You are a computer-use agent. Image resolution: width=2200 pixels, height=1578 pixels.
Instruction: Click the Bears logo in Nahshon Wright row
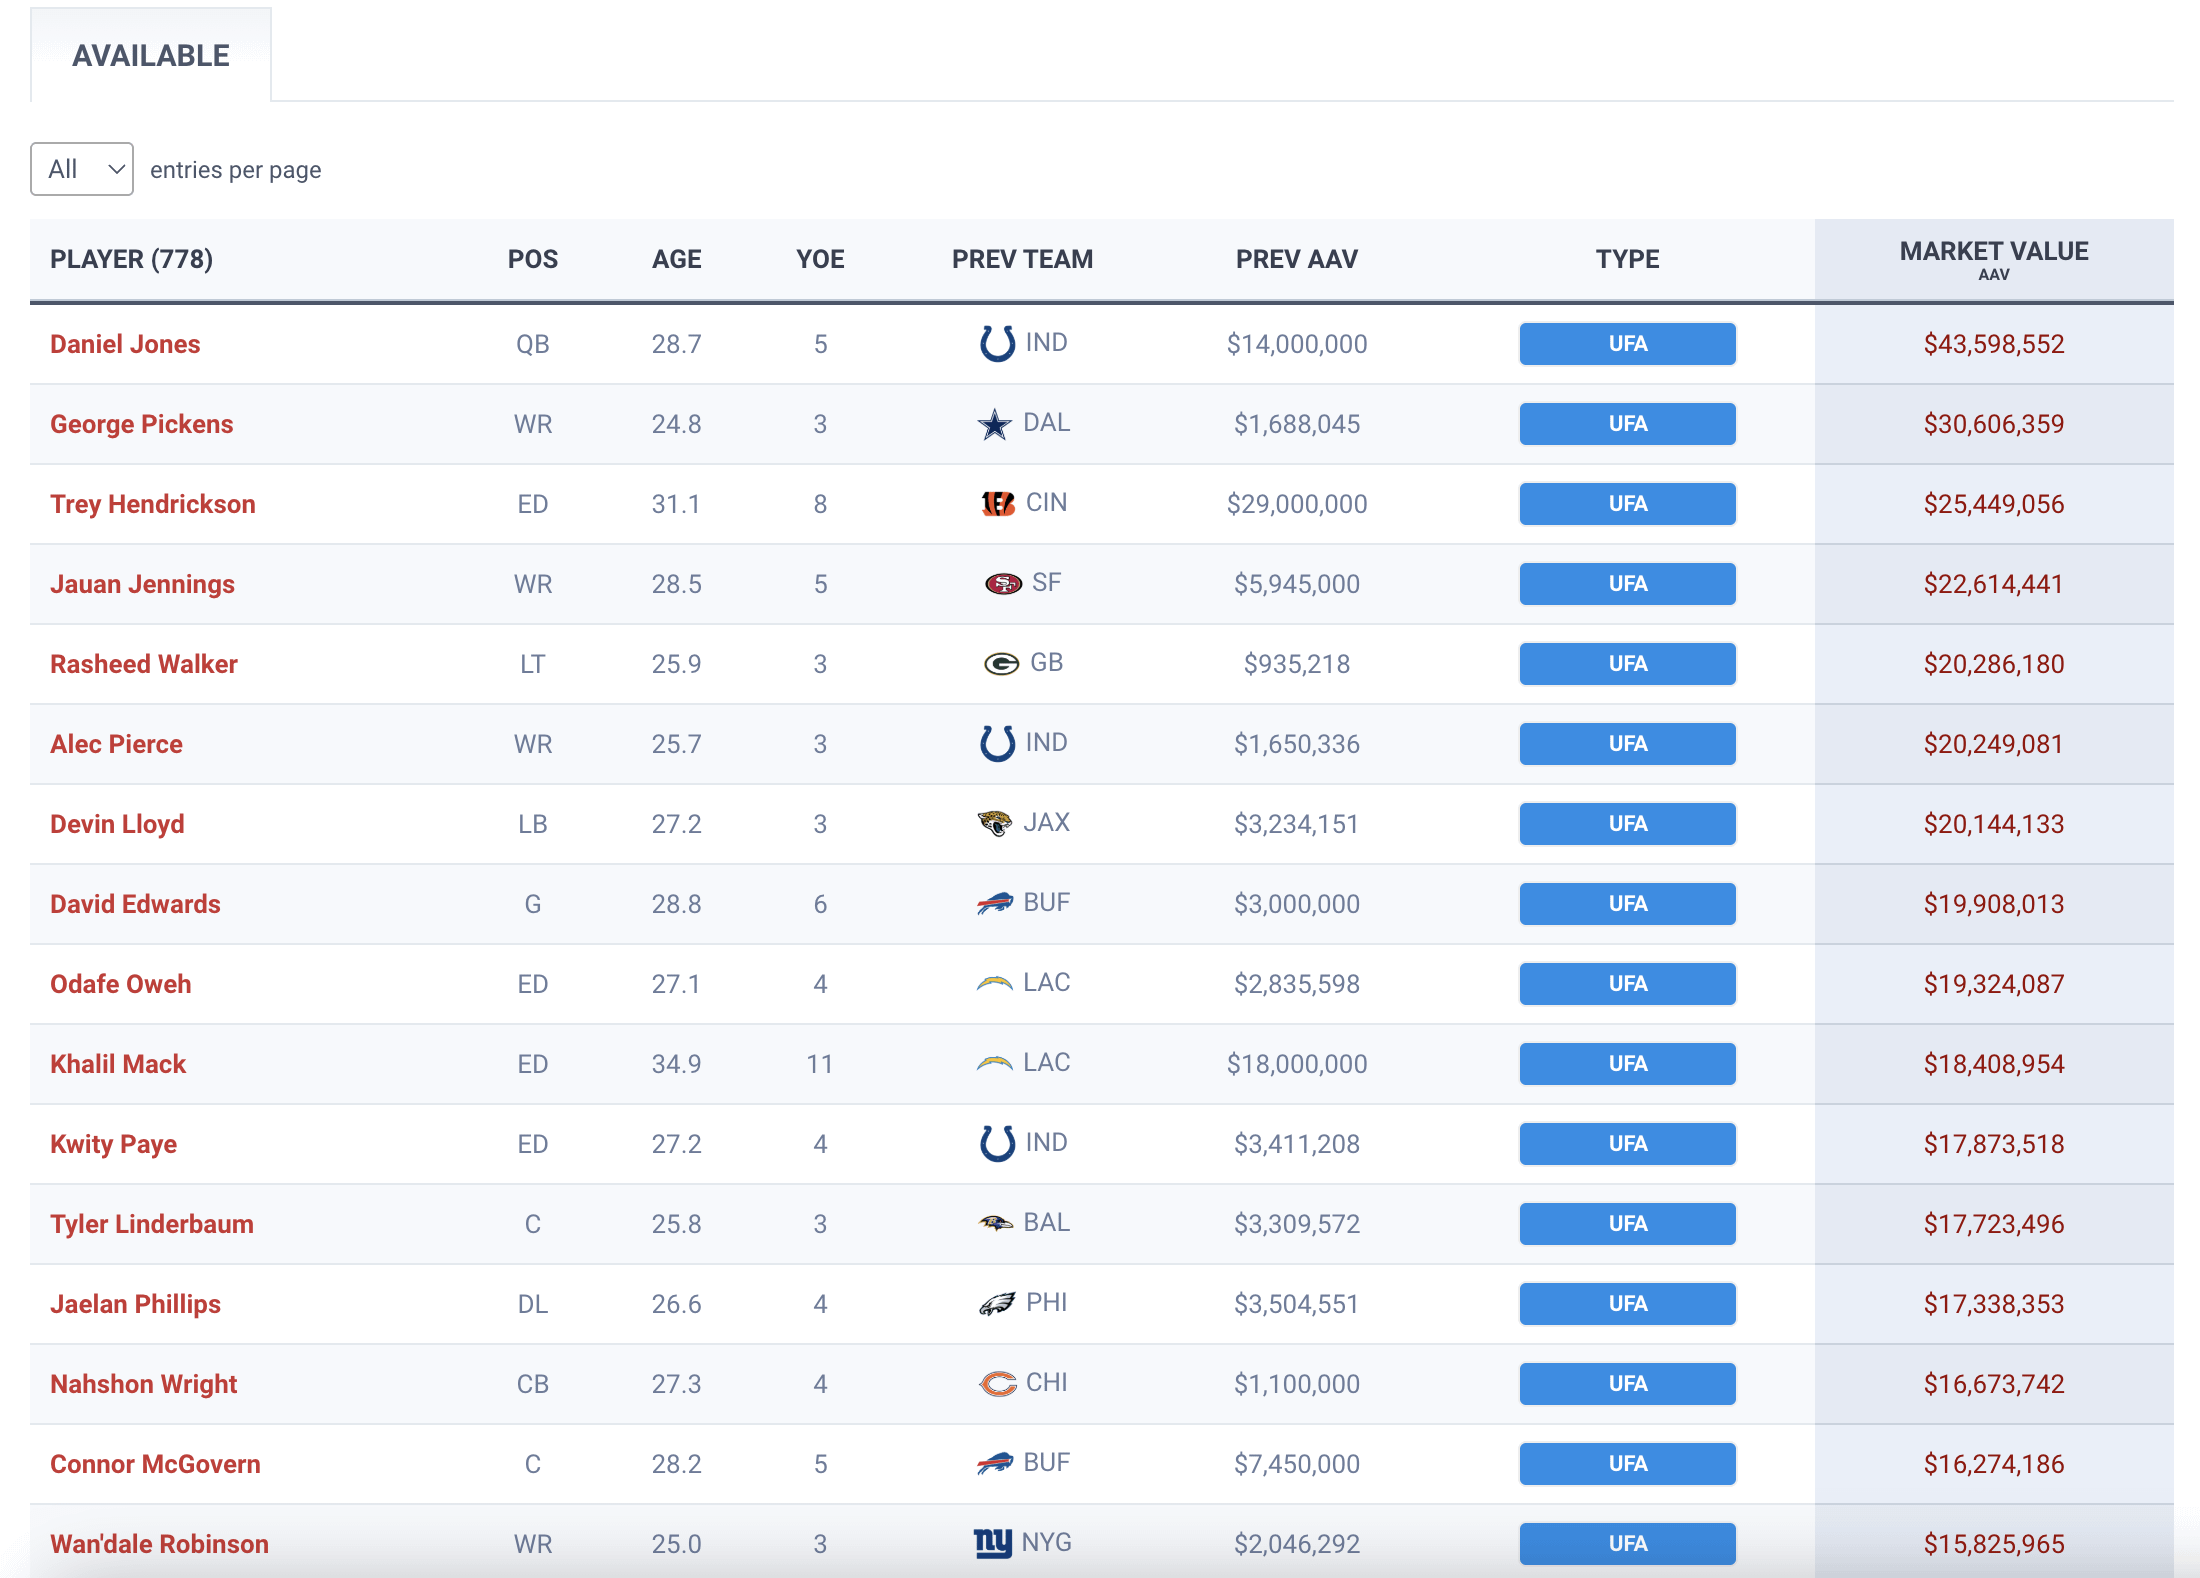(x=997, y=1383)
